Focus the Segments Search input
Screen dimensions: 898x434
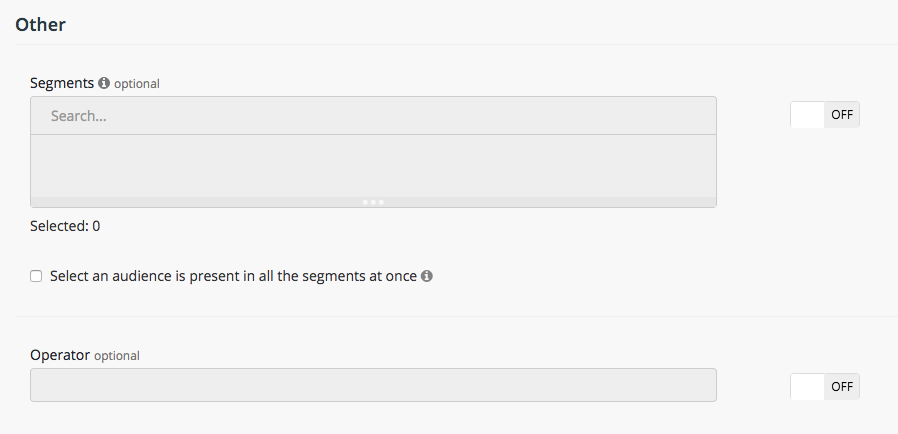[373, 116]
